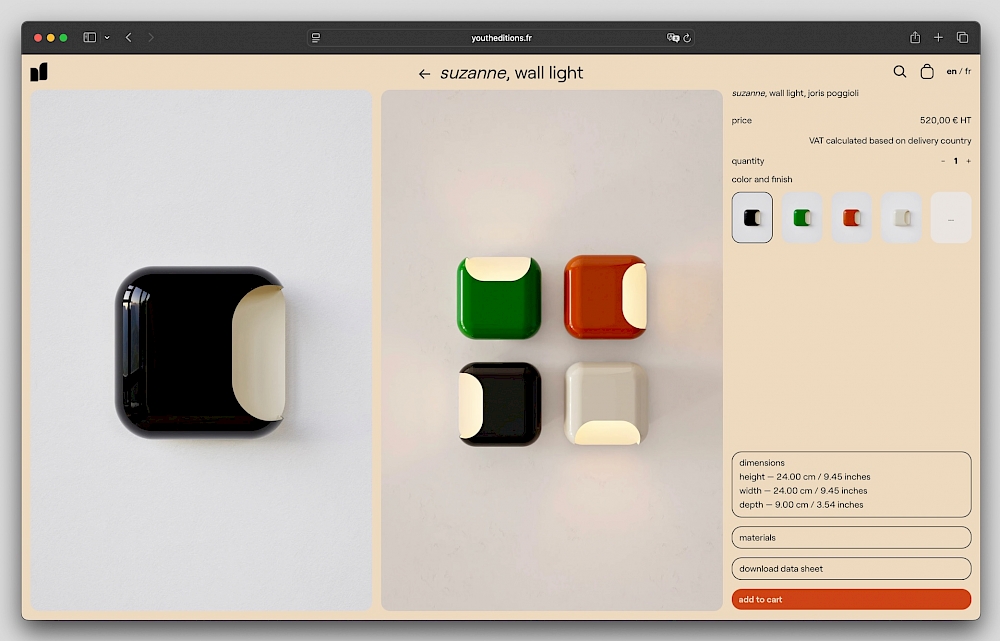Reload the page with the refresh icon

(687, 38)
